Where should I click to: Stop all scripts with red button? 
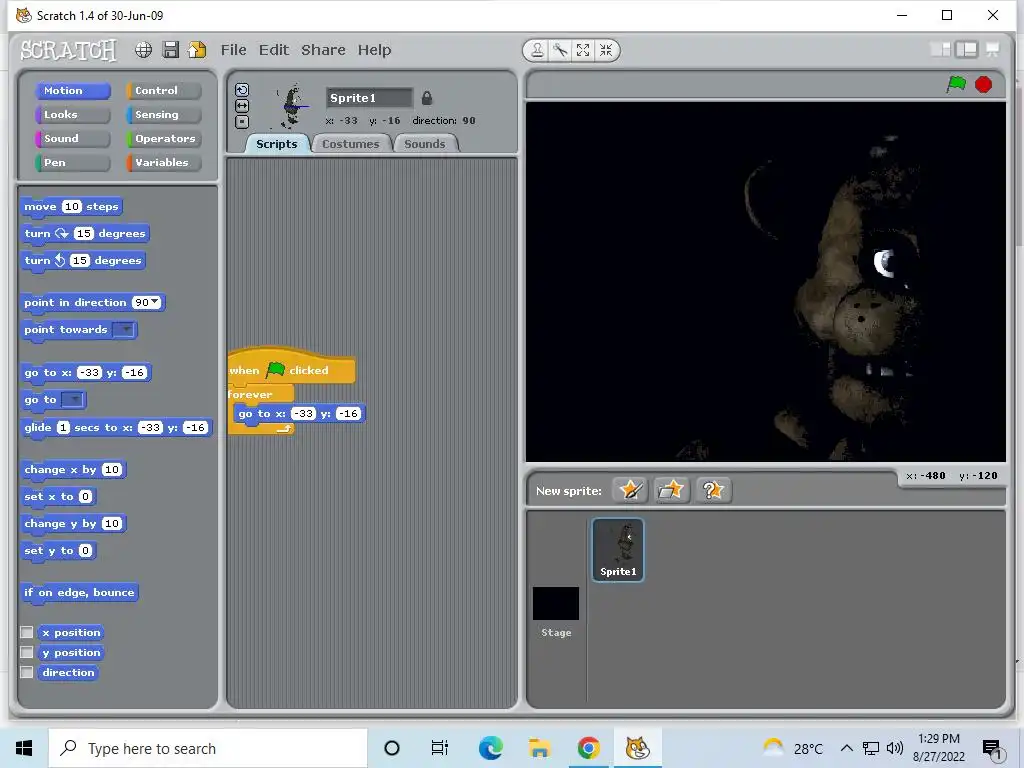click(984, 84)
